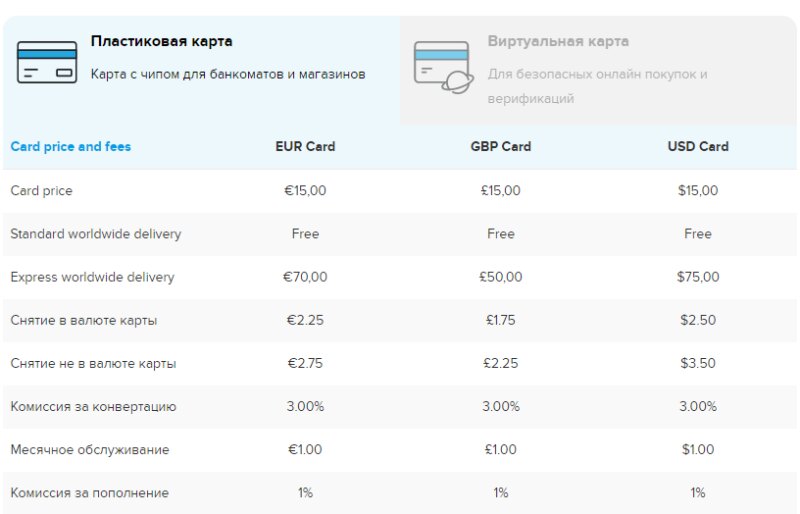This screenshot has height=514, width=800.
Task: Select the USD Card column header
Action: click(697, 147)
